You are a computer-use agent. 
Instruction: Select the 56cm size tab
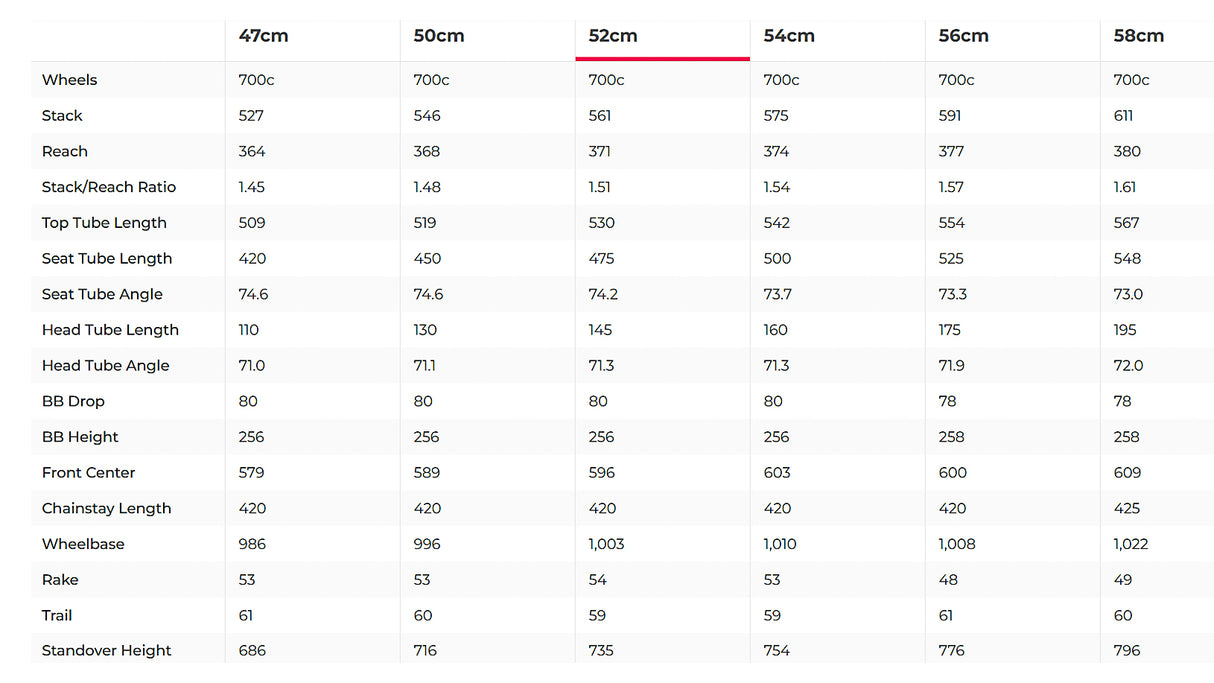(963, 36)
